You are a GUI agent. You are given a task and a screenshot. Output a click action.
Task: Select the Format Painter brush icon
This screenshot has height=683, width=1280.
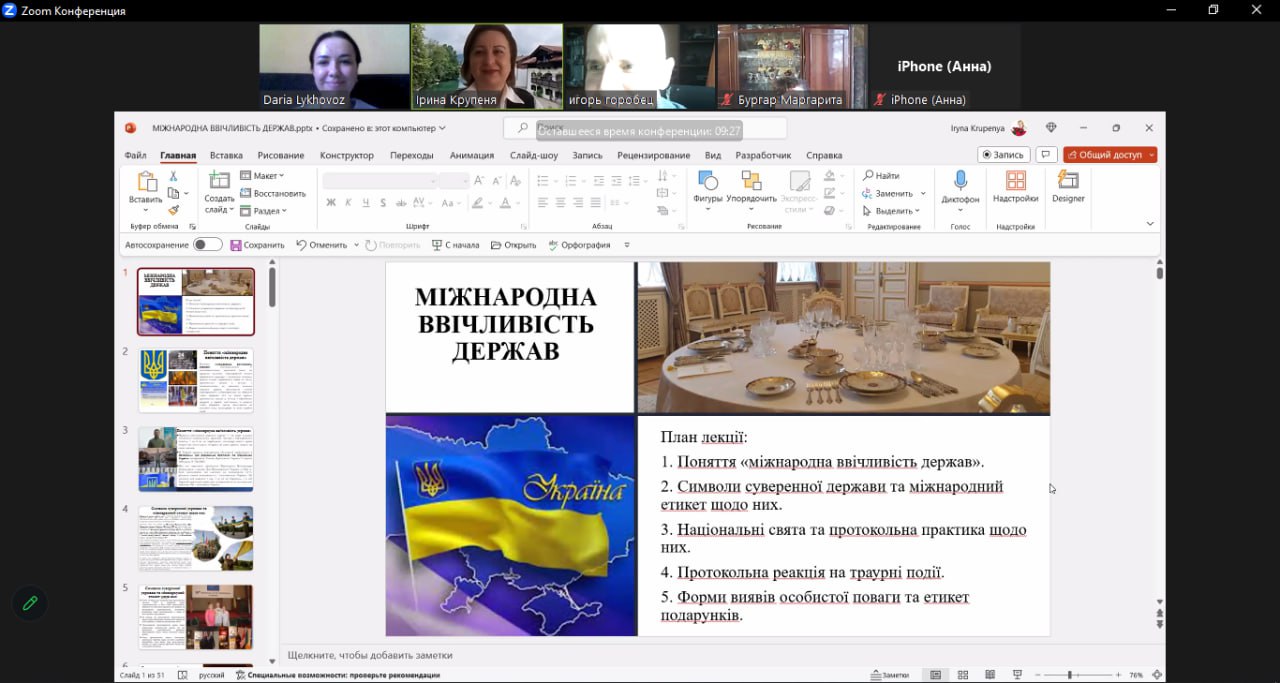[173, 210]
